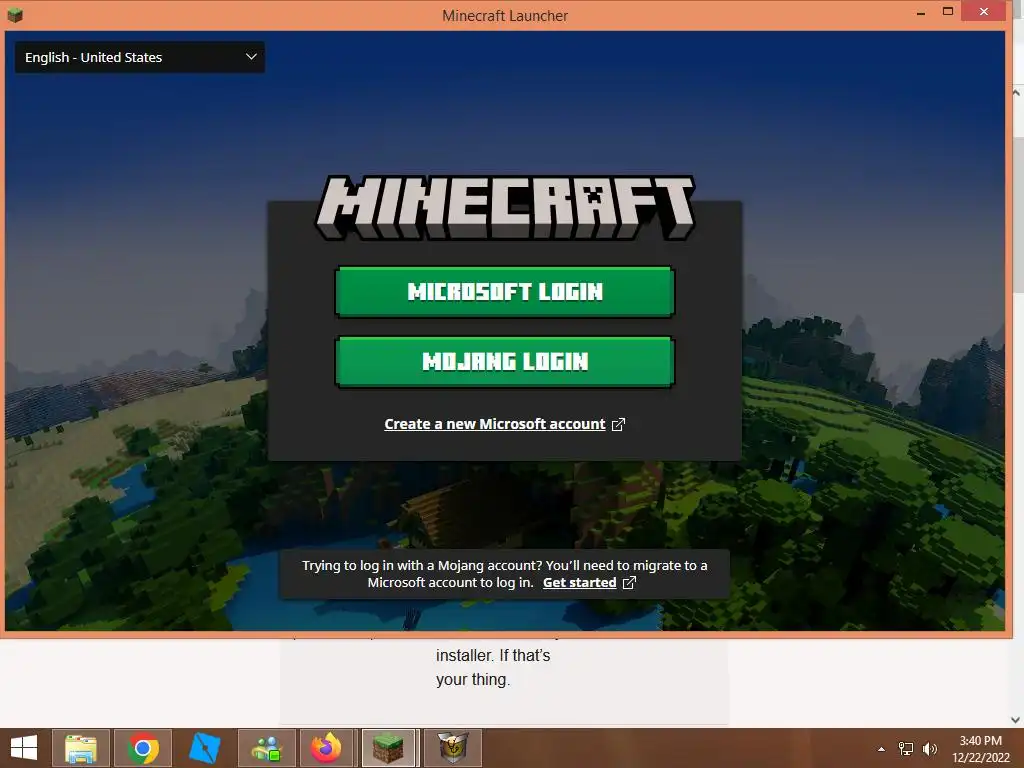Click the external link icon beside Create account

[x=618, y=424]
